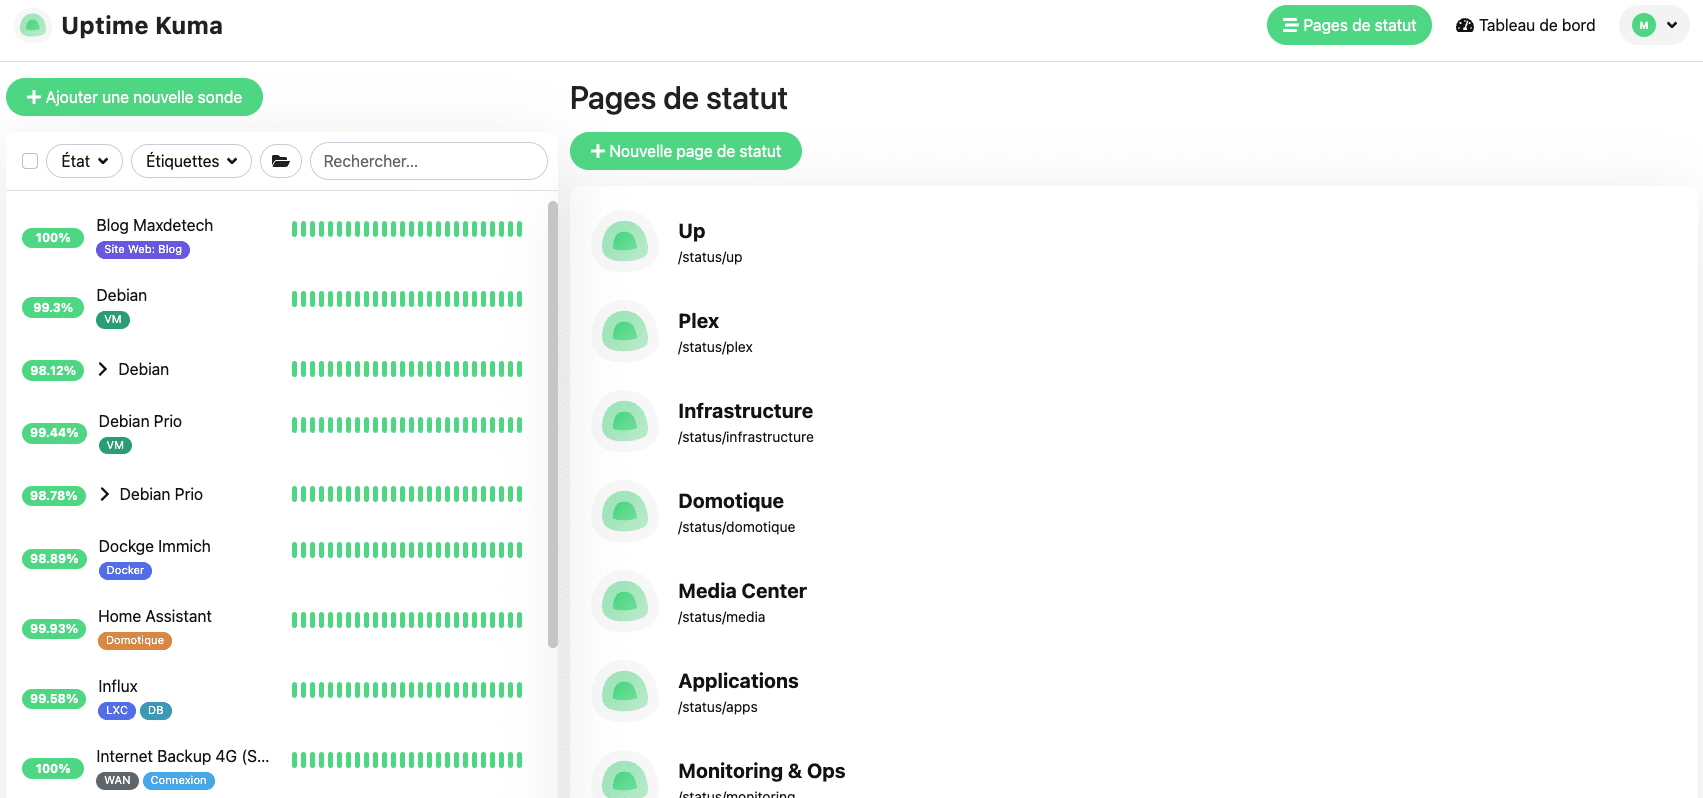Expand the Debian Prio monitor group
This screenshot has height=798, width=1703.
click(105, 494)
